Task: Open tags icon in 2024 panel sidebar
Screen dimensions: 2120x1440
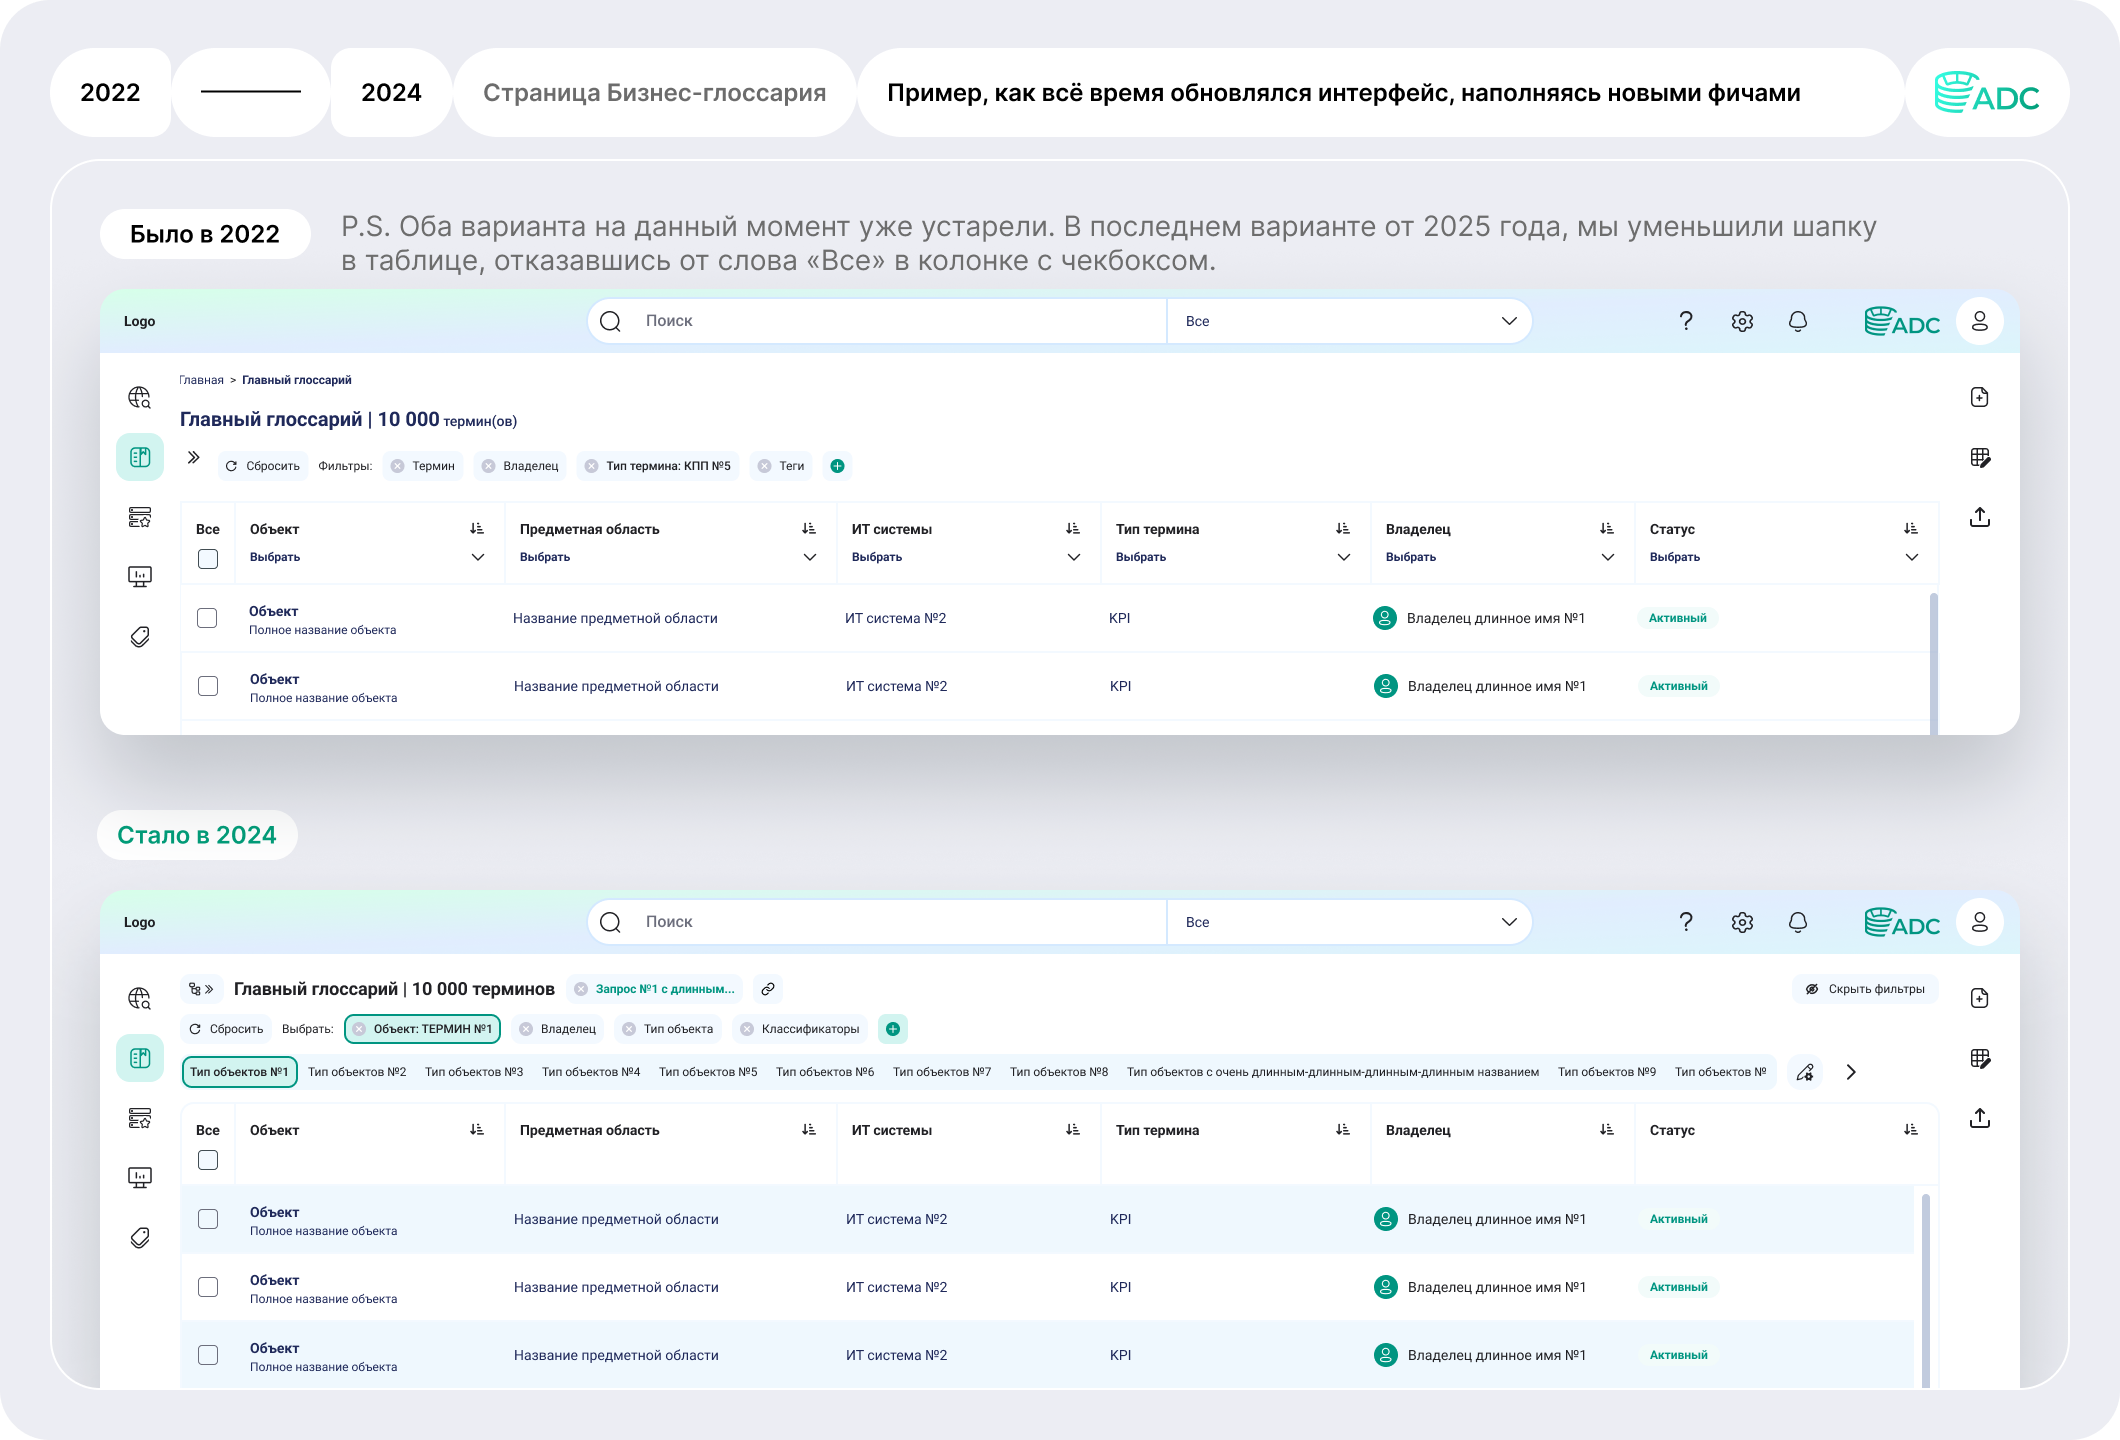Action: pyautogui.click(x=140, y=1238)
